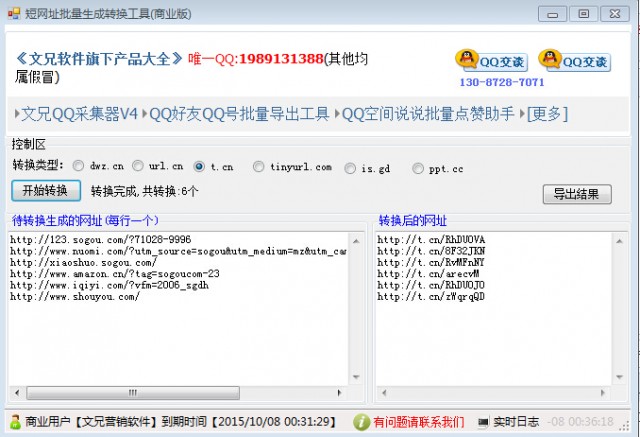Click the www.amazon.cn URL line

click(115, 274)
